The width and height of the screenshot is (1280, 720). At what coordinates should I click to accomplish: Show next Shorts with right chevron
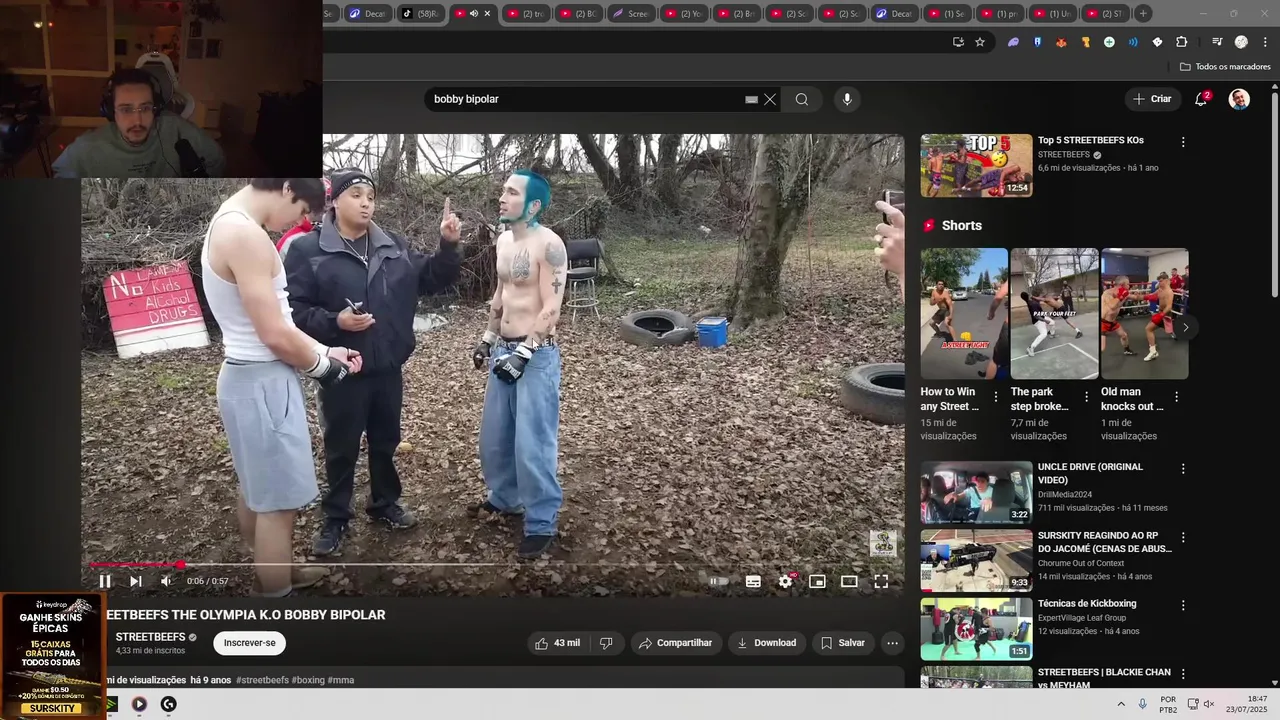tap(1185, 327)
